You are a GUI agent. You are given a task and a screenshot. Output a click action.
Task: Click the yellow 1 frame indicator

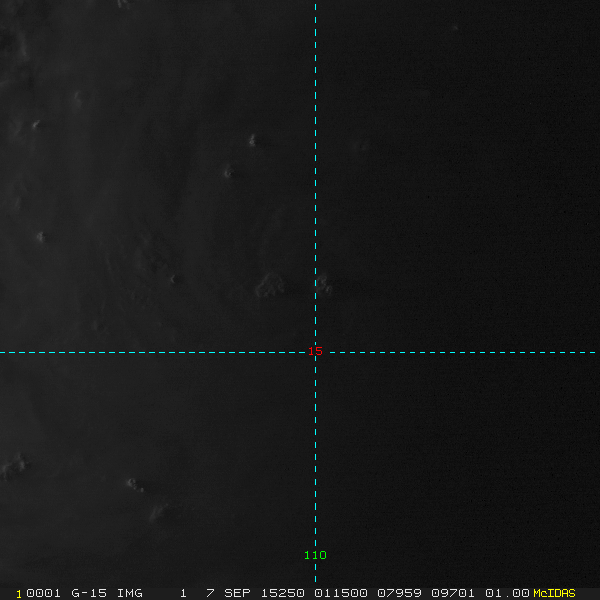click(19, 594)
